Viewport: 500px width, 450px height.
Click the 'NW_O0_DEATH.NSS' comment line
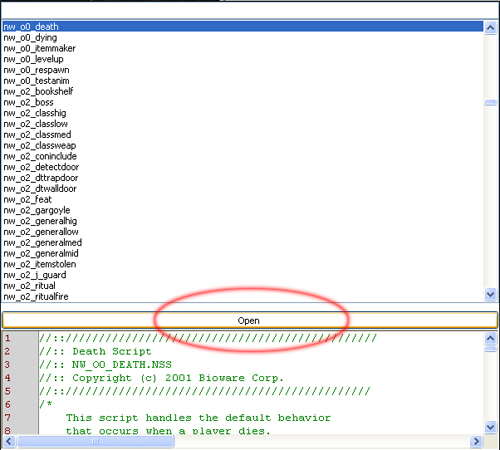(105, 365)
